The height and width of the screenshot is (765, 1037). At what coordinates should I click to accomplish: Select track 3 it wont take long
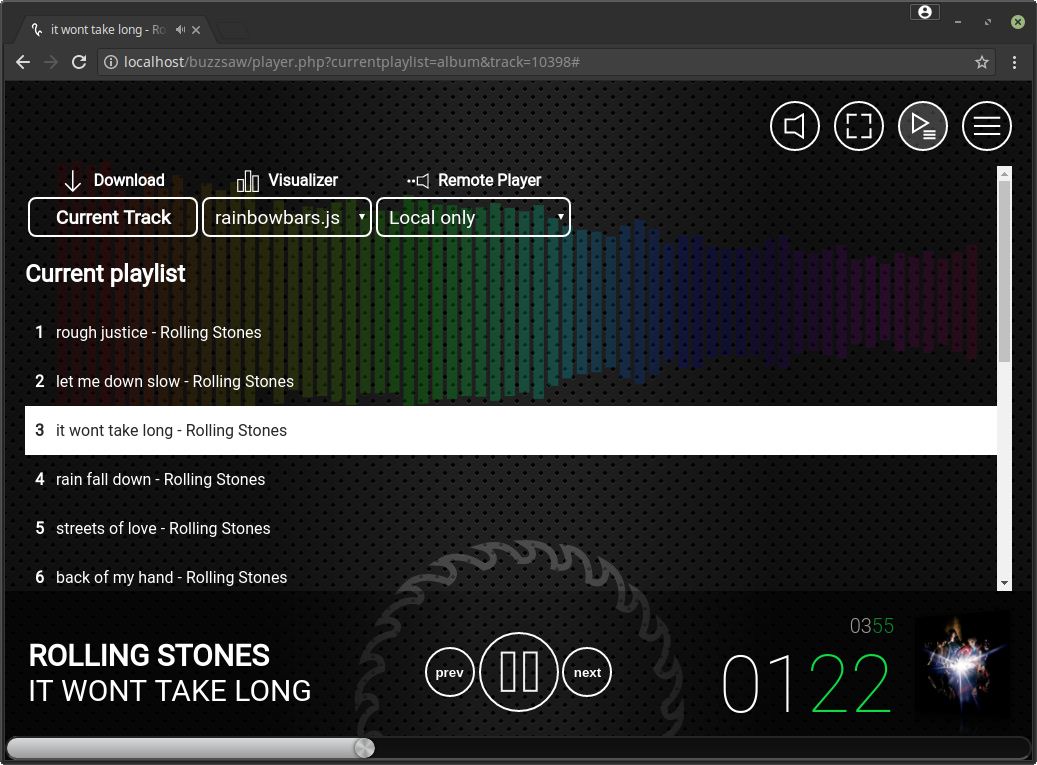pyautogui.click(x=511, y=430)
